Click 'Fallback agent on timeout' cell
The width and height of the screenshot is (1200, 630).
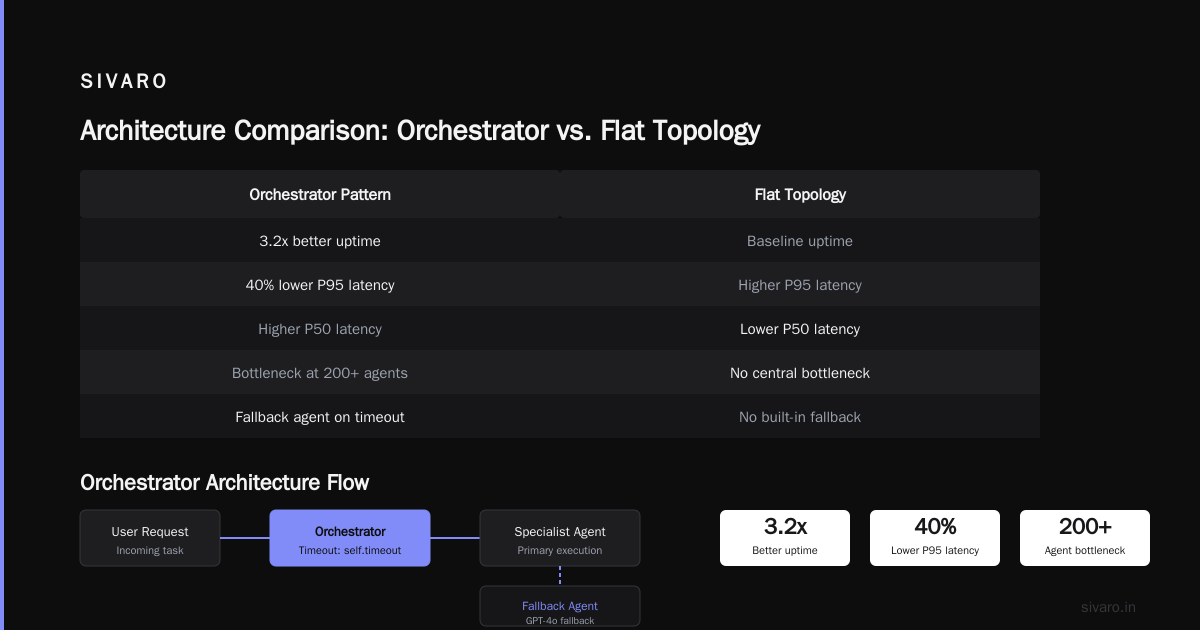click(320, 417)
